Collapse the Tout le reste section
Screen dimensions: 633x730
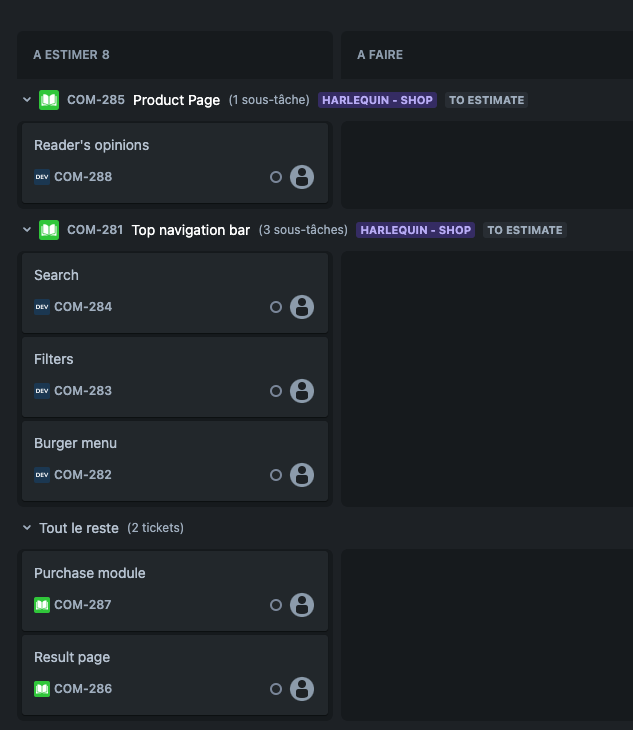point(27,528)
